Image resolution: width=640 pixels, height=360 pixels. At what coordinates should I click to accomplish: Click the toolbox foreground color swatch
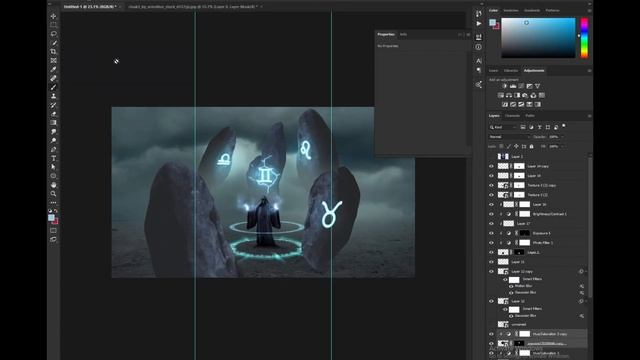point(51,218)
